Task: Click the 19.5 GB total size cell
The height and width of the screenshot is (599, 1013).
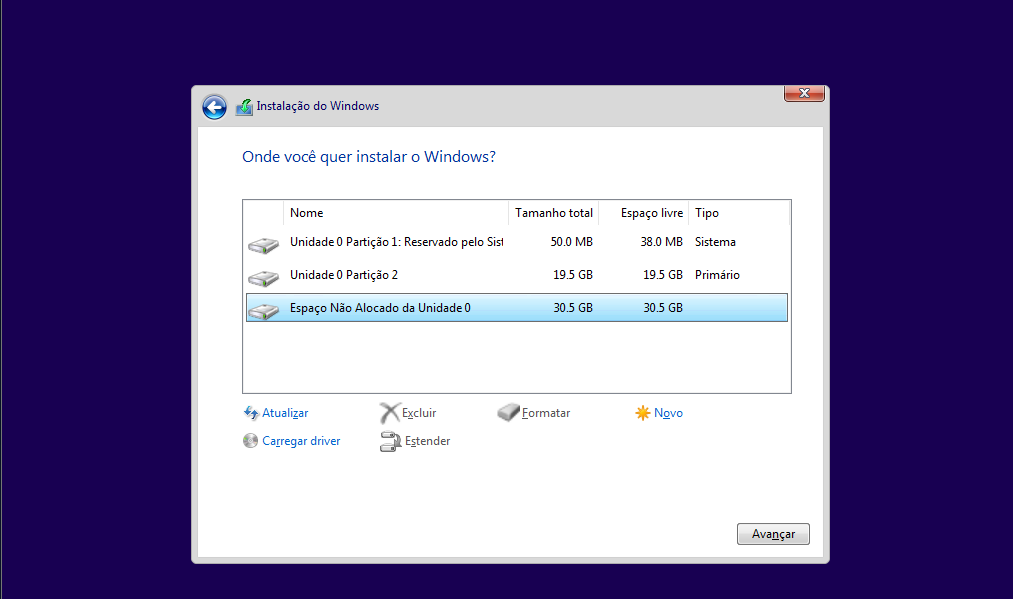Action: tap(573, 275)
